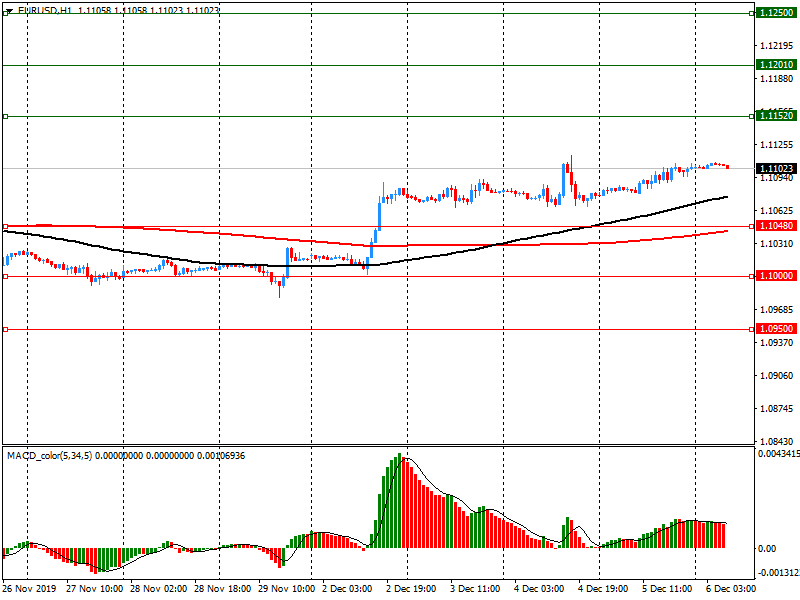Click the 28 Nov 18:00 time label
Viewport: 800px width, 600px height.
click(222, 589)
